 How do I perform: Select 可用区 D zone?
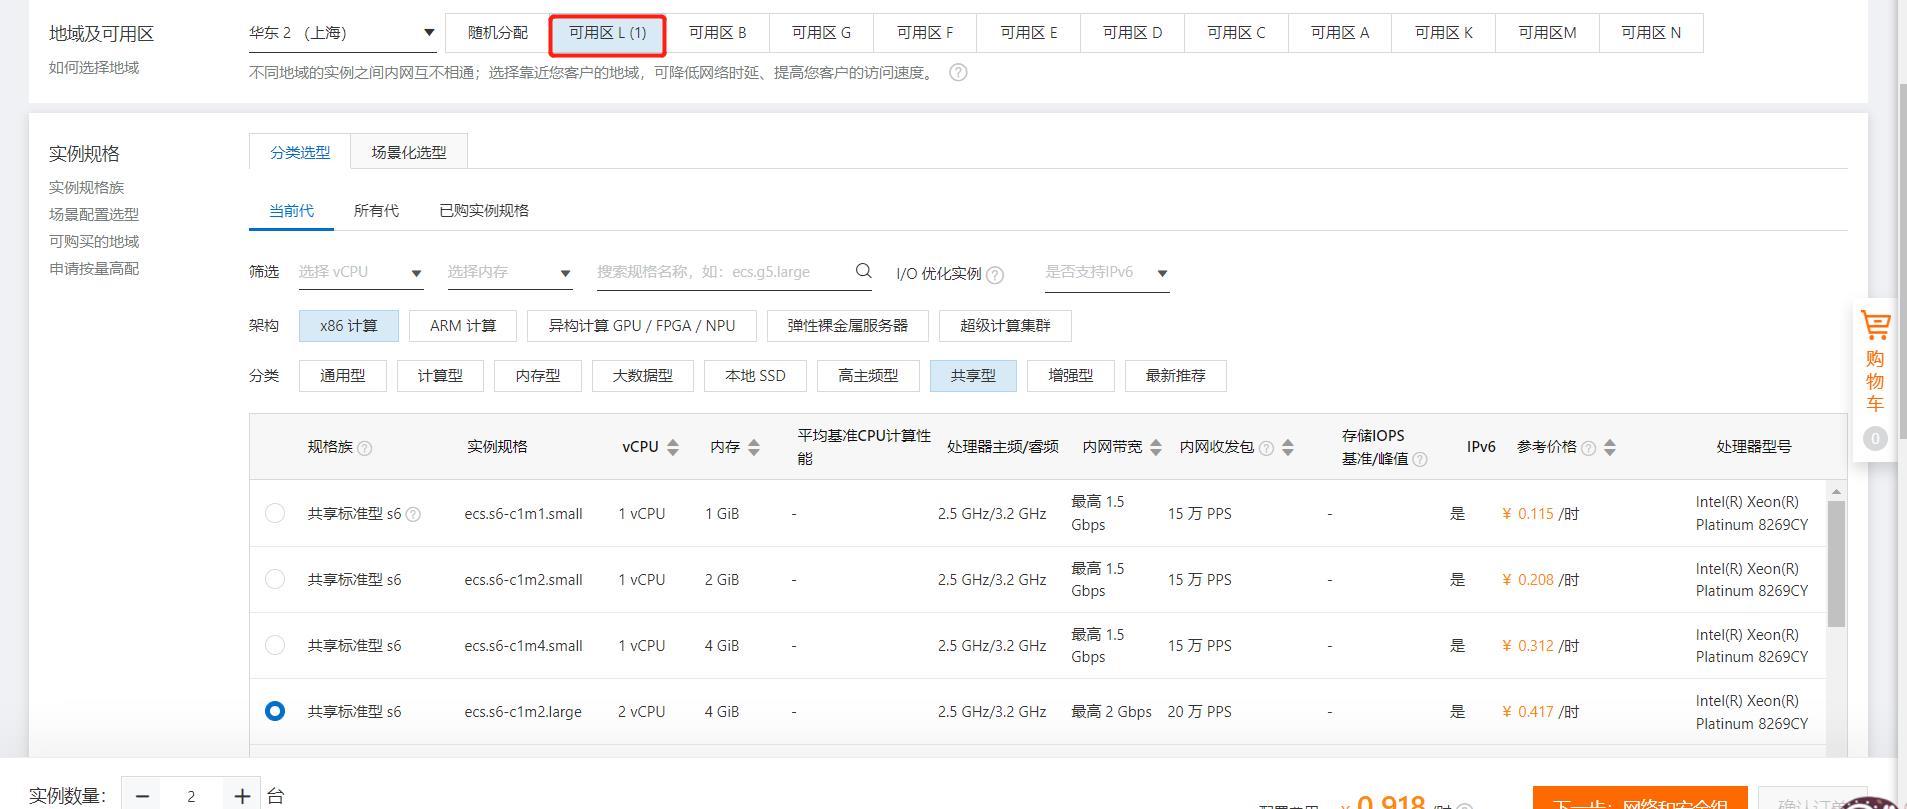[1133, 33]
